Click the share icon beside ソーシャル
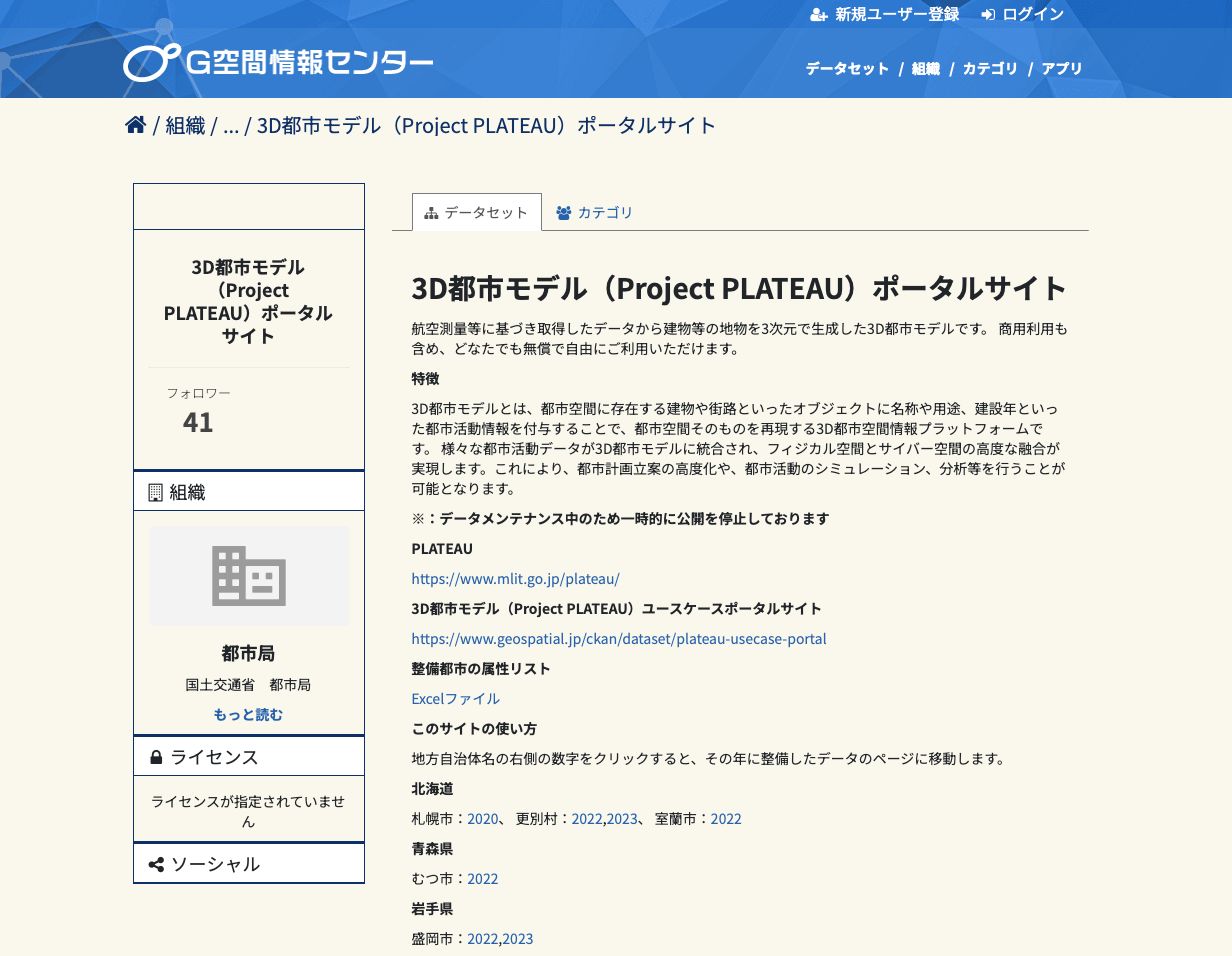The width and height of the screenshot is (1232, 956). pyautogui.click(x=156, y=864)
